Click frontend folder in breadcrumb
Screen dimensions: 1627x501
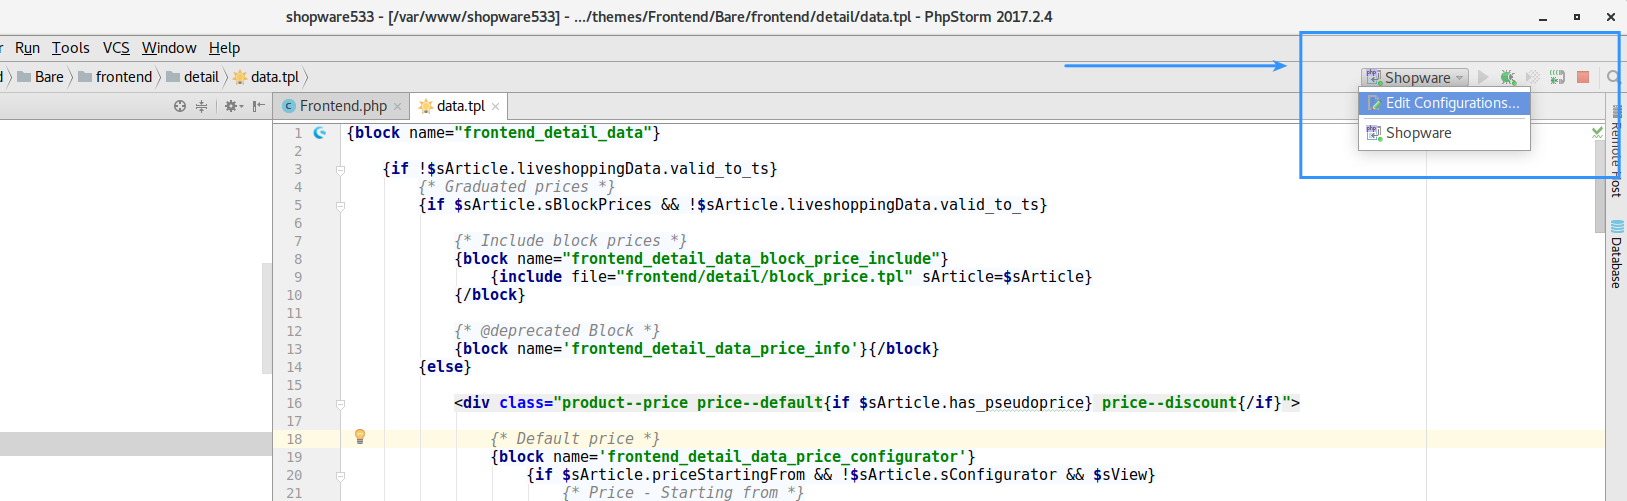[115, 77]
